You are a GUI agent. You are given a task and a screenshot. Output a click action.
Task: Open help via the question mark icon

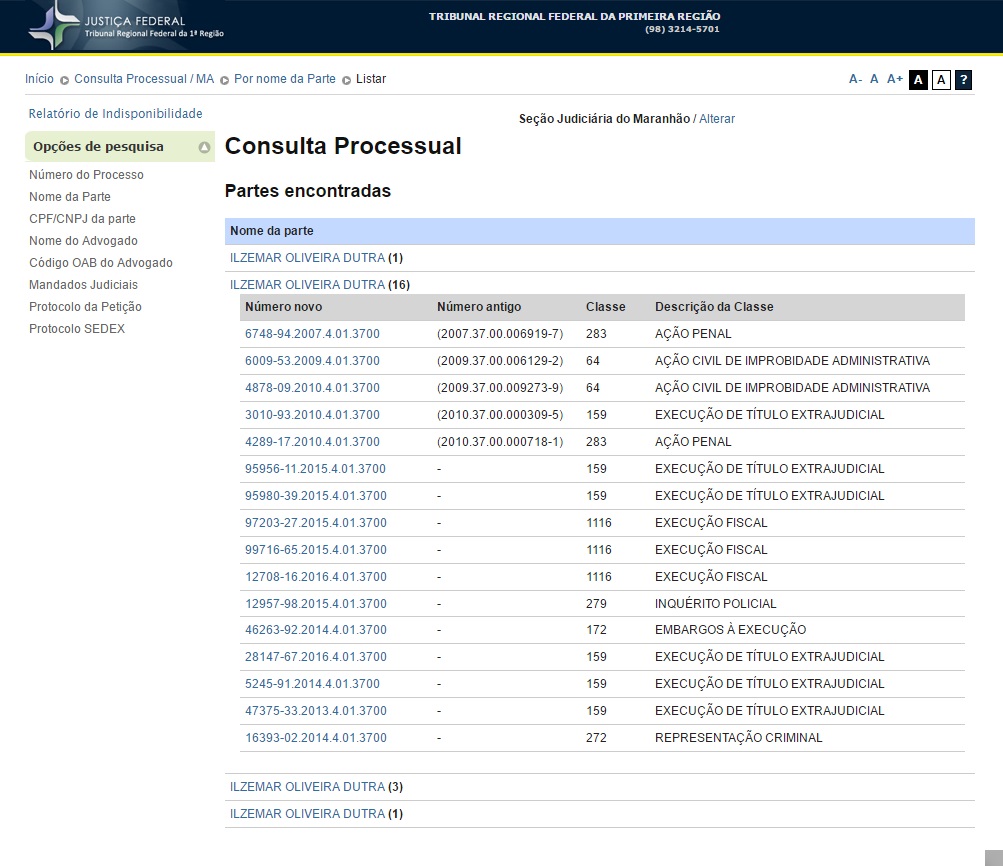963,80
